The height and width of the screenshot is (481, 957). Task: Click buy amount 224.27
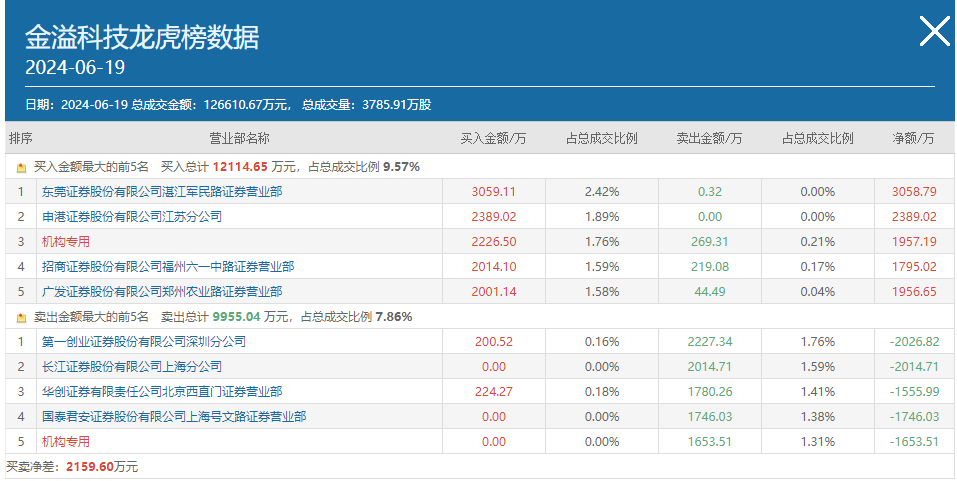tap(494, 391)
